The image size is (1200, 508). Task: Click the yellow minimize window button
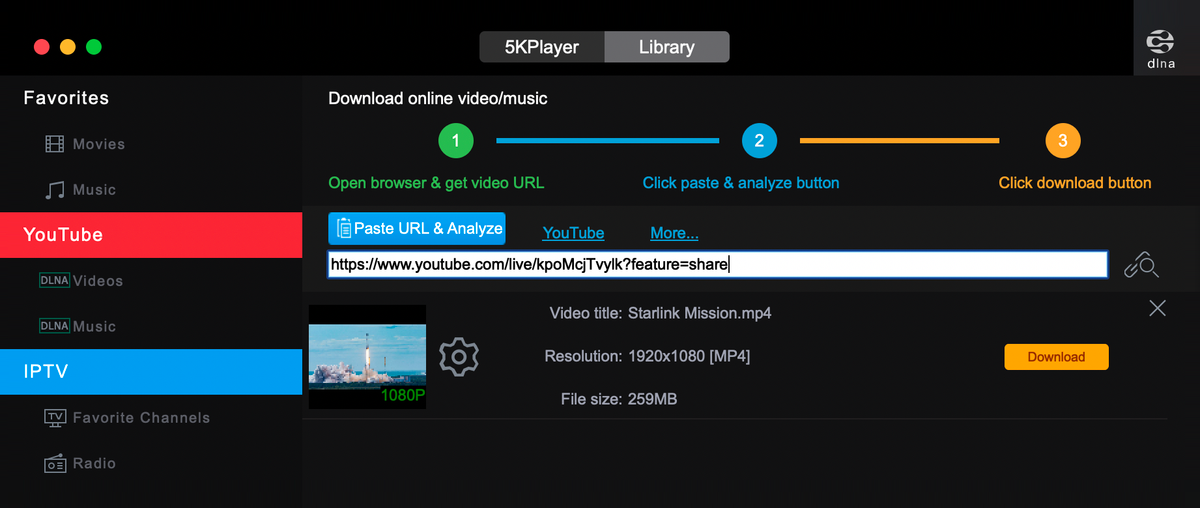(x=68, y=47)
